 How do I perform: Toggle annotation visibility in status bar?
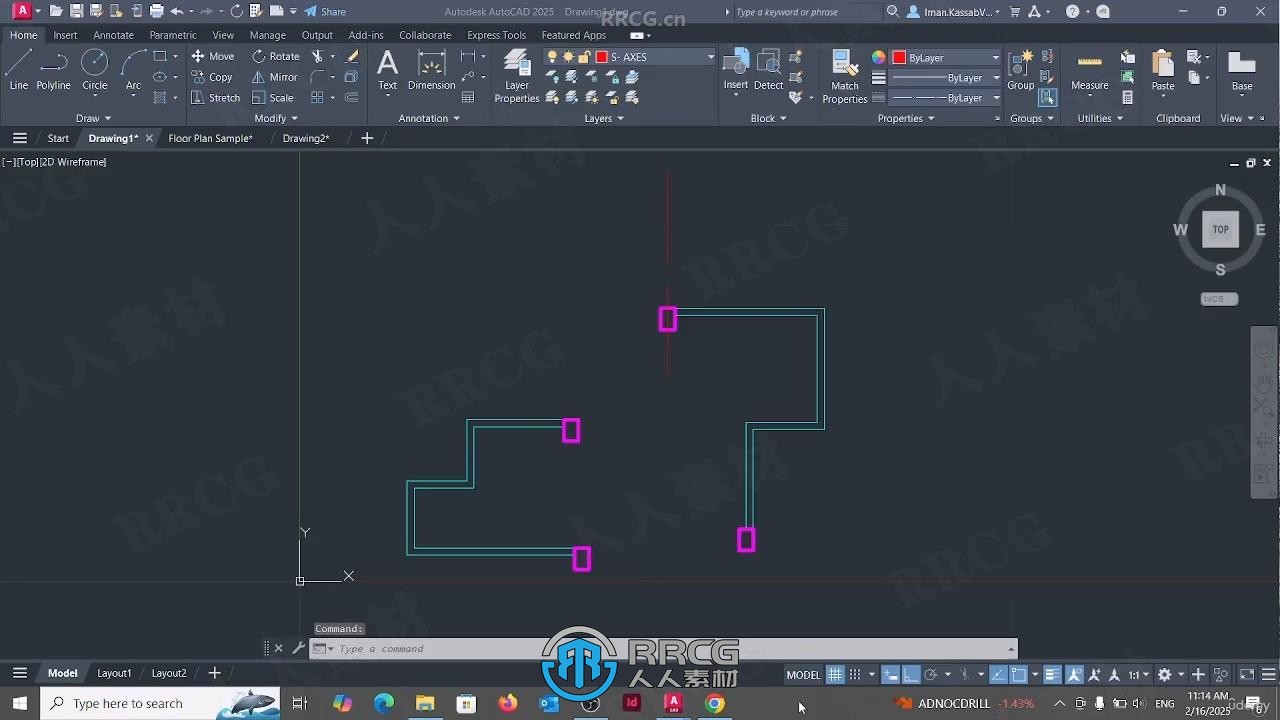tap(1073, 675)
